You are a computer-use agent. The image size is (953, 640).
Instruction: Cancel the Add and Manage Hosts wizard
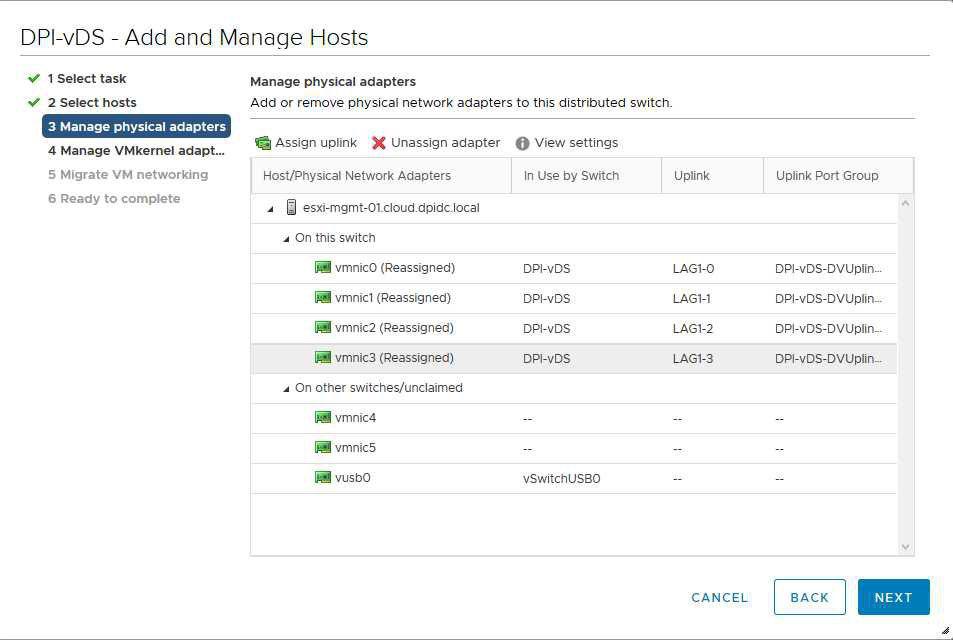(720, 597)
